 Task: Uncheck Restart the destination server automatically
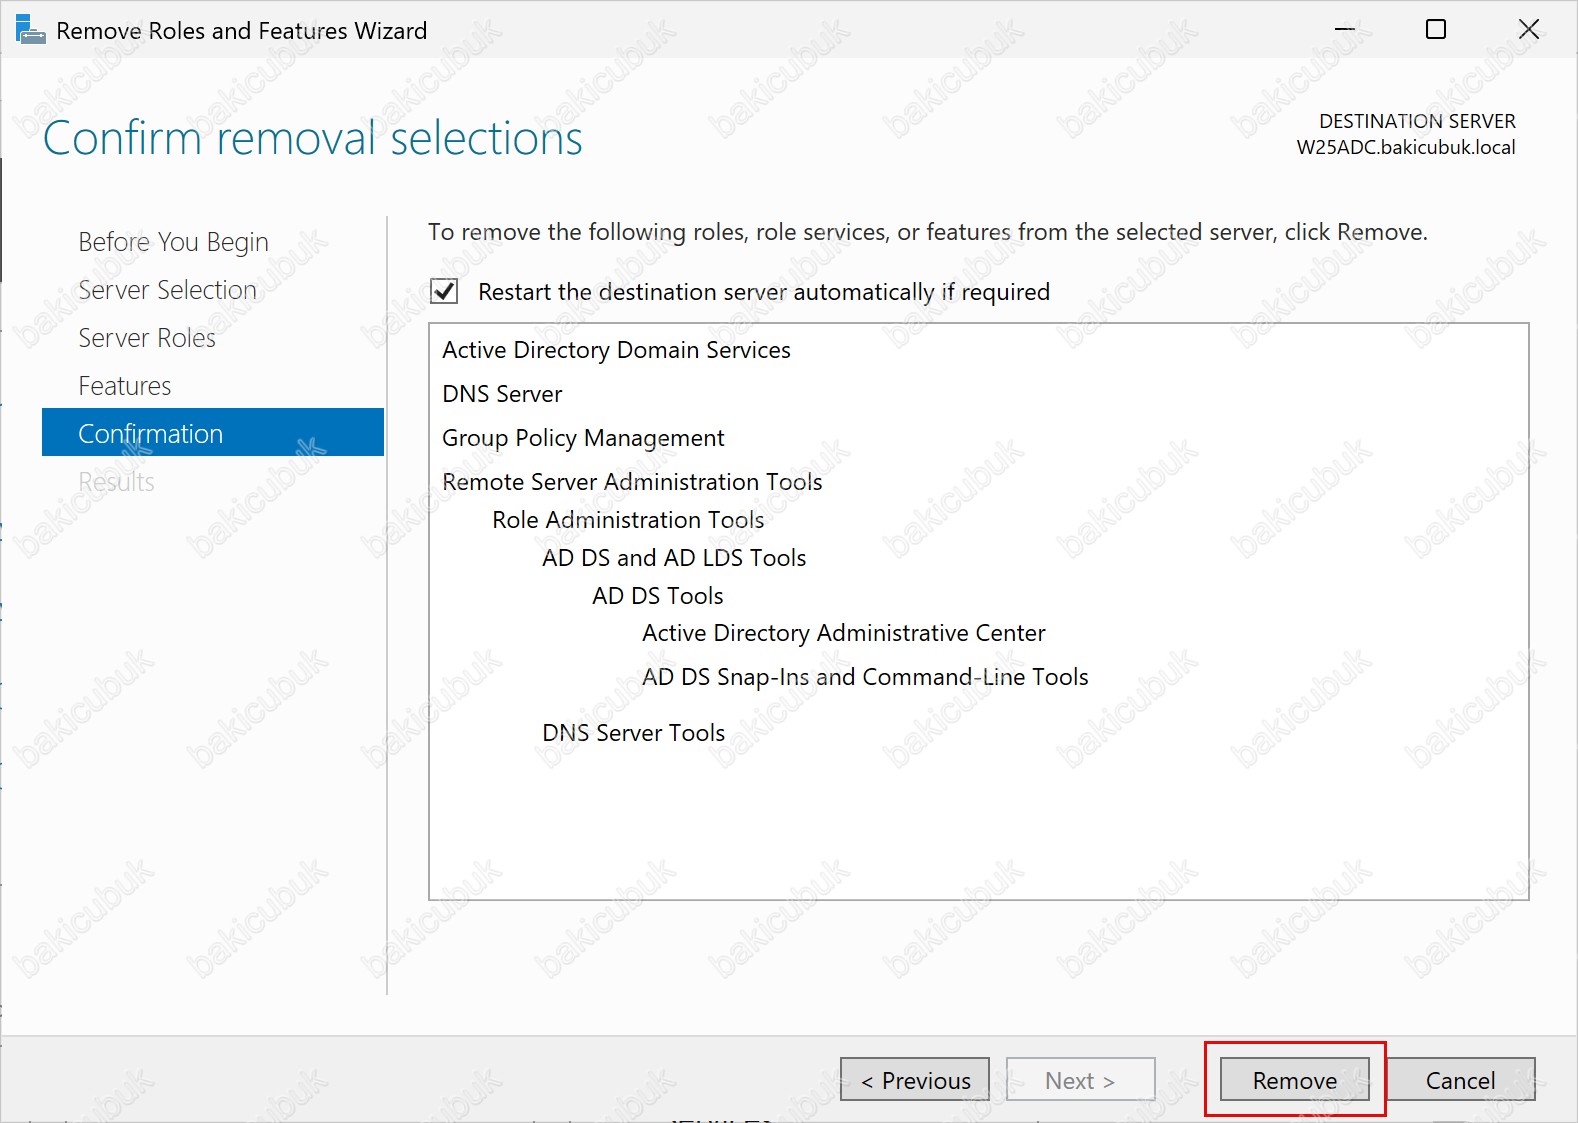coord(444,292)
